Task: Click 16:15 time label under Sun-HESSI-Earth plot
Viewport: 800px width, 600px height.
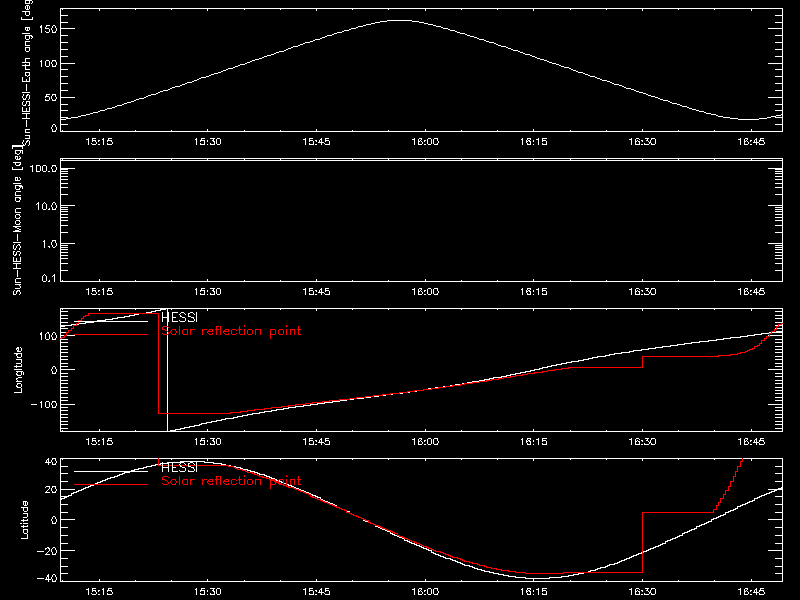Action: tap(534, 142)
